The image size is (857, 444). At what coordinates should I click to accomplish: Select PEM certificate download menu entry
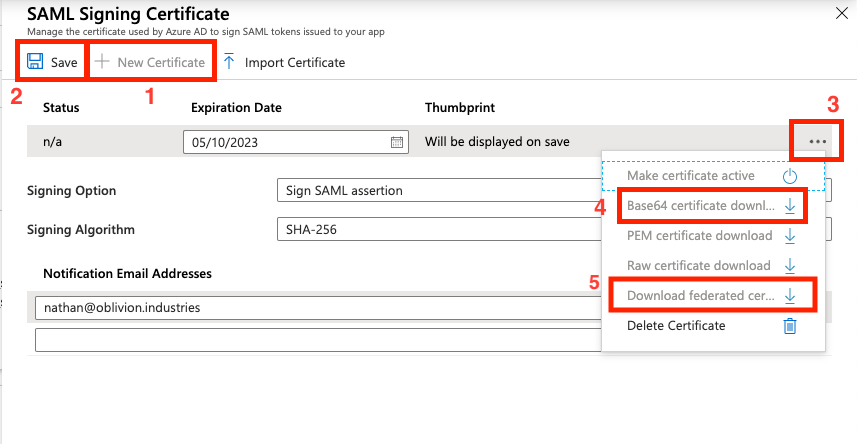click(699, 236)
